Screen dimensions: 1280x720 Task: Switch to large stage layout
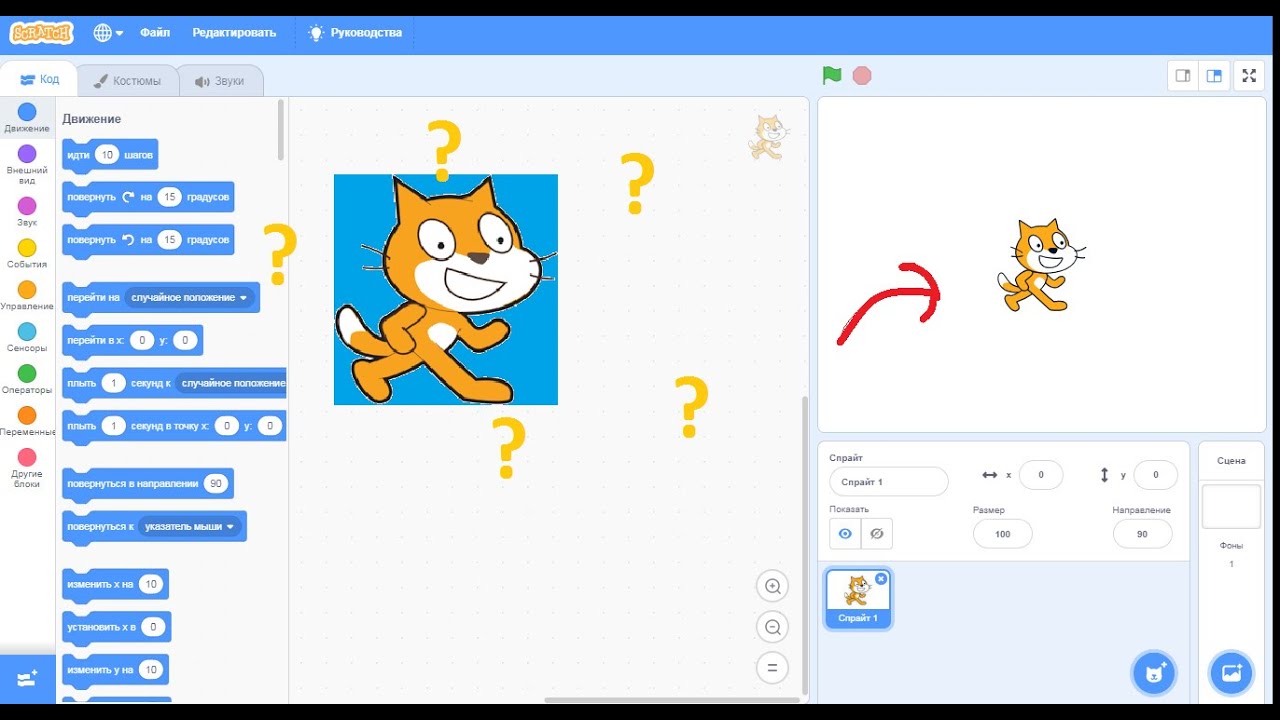[x=1214, y=75]
